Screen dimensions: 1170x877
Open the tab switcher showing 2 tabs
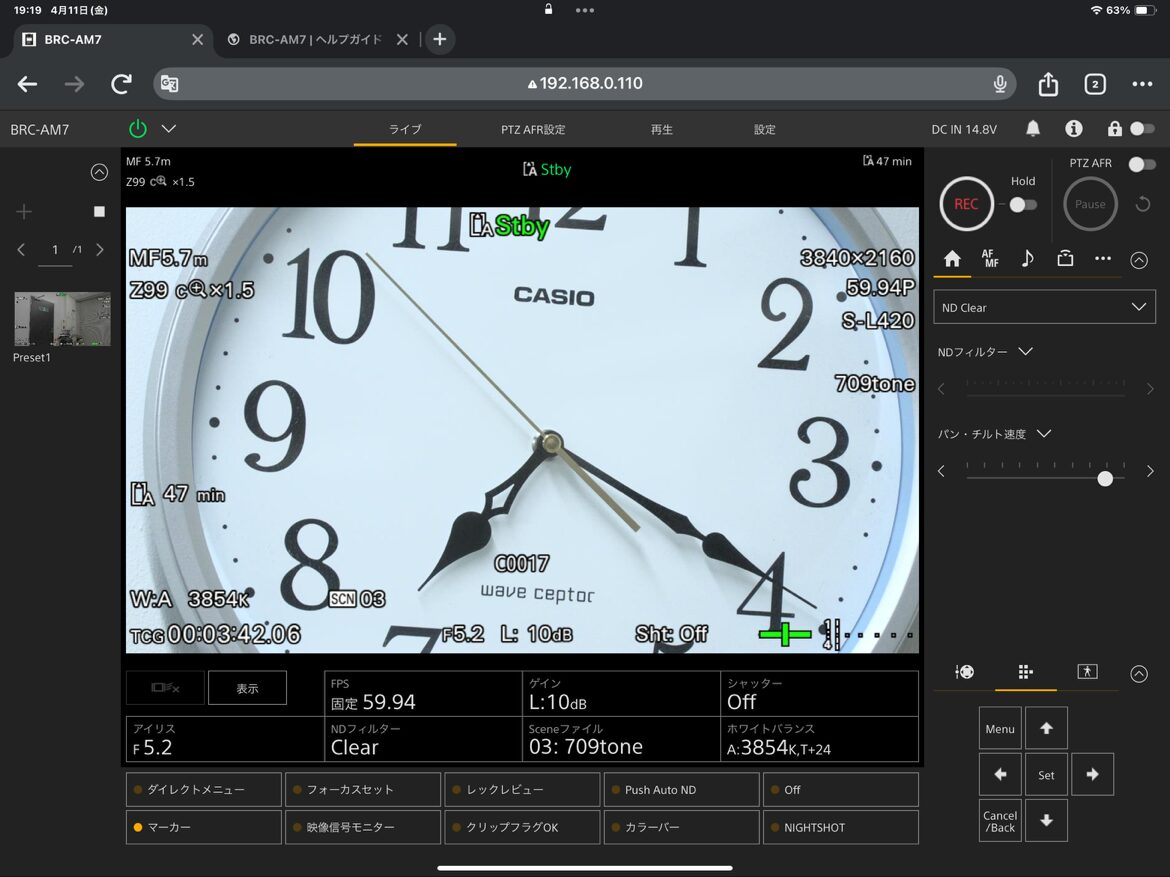1095,84
